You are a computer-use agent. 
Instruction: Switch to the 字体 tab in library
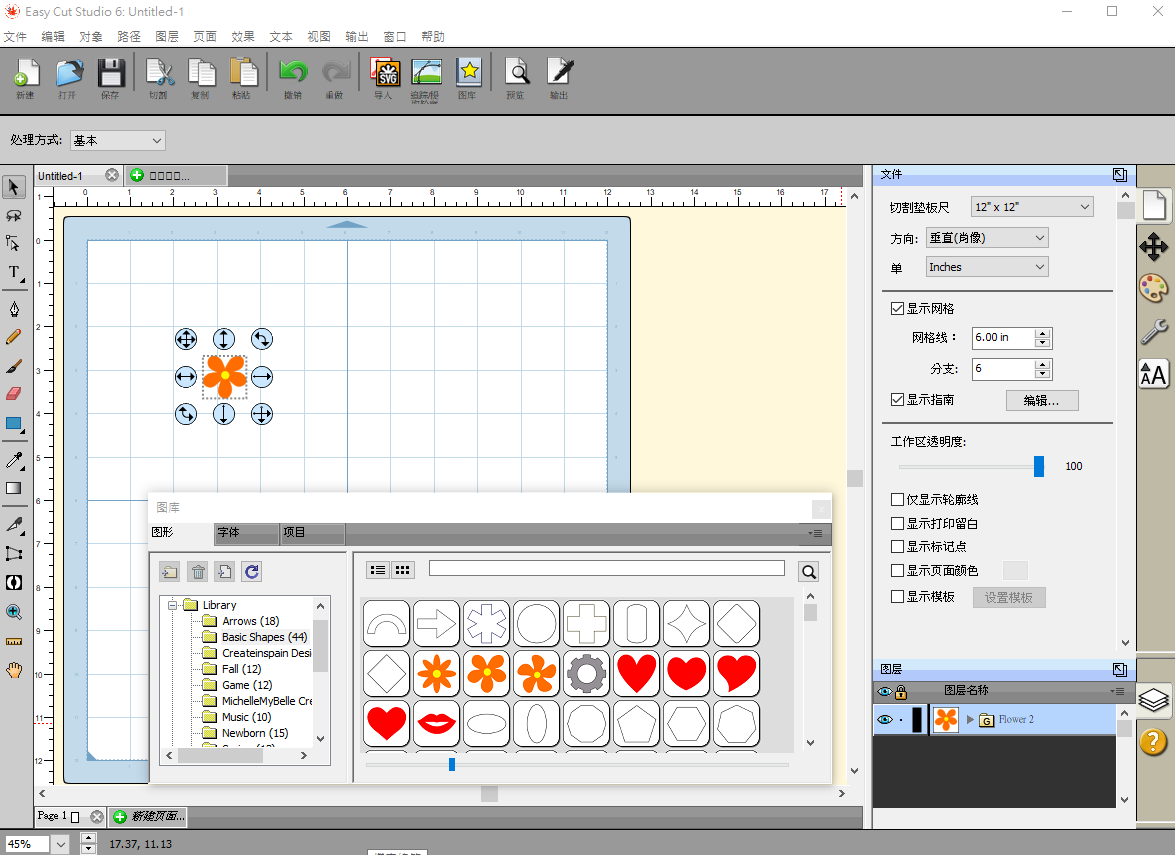coord(246,533)
